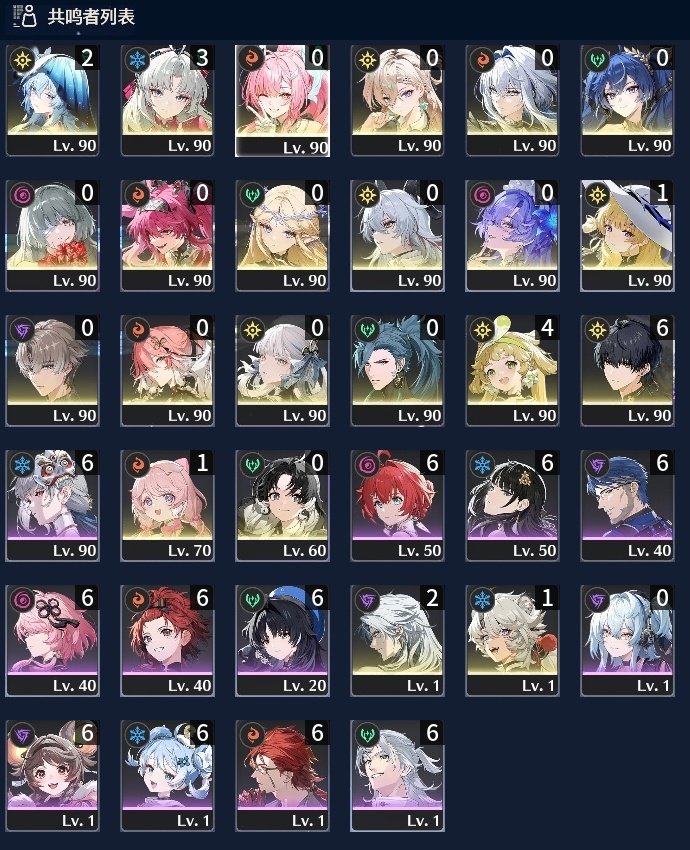Select the highlighted pink-haired winking character portrait
690x850 pixels.
pyautogui.click(x=282, y=101)
